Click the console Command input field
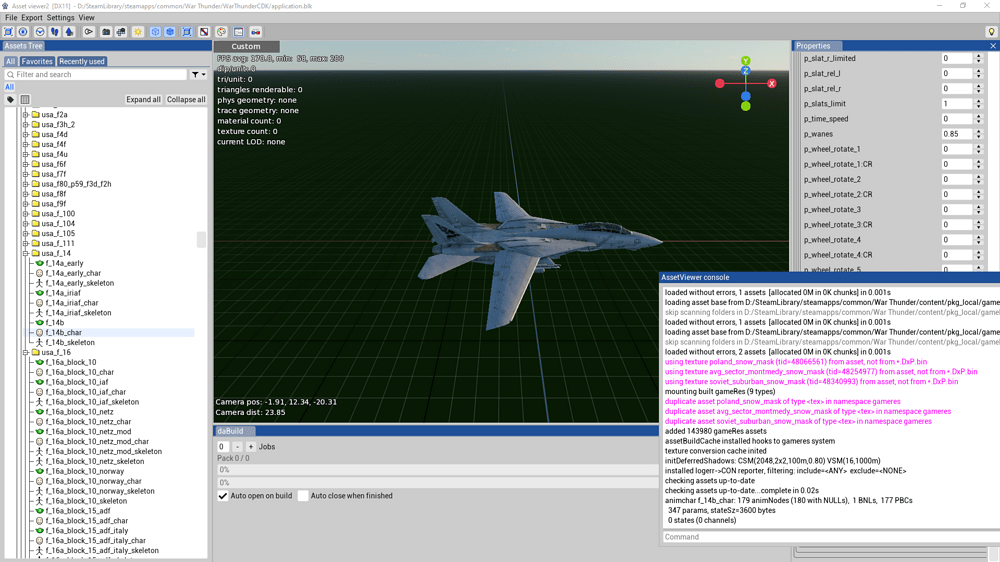Image resolution: width=1000 pixels, height=562 pixels. click(829, 536)
